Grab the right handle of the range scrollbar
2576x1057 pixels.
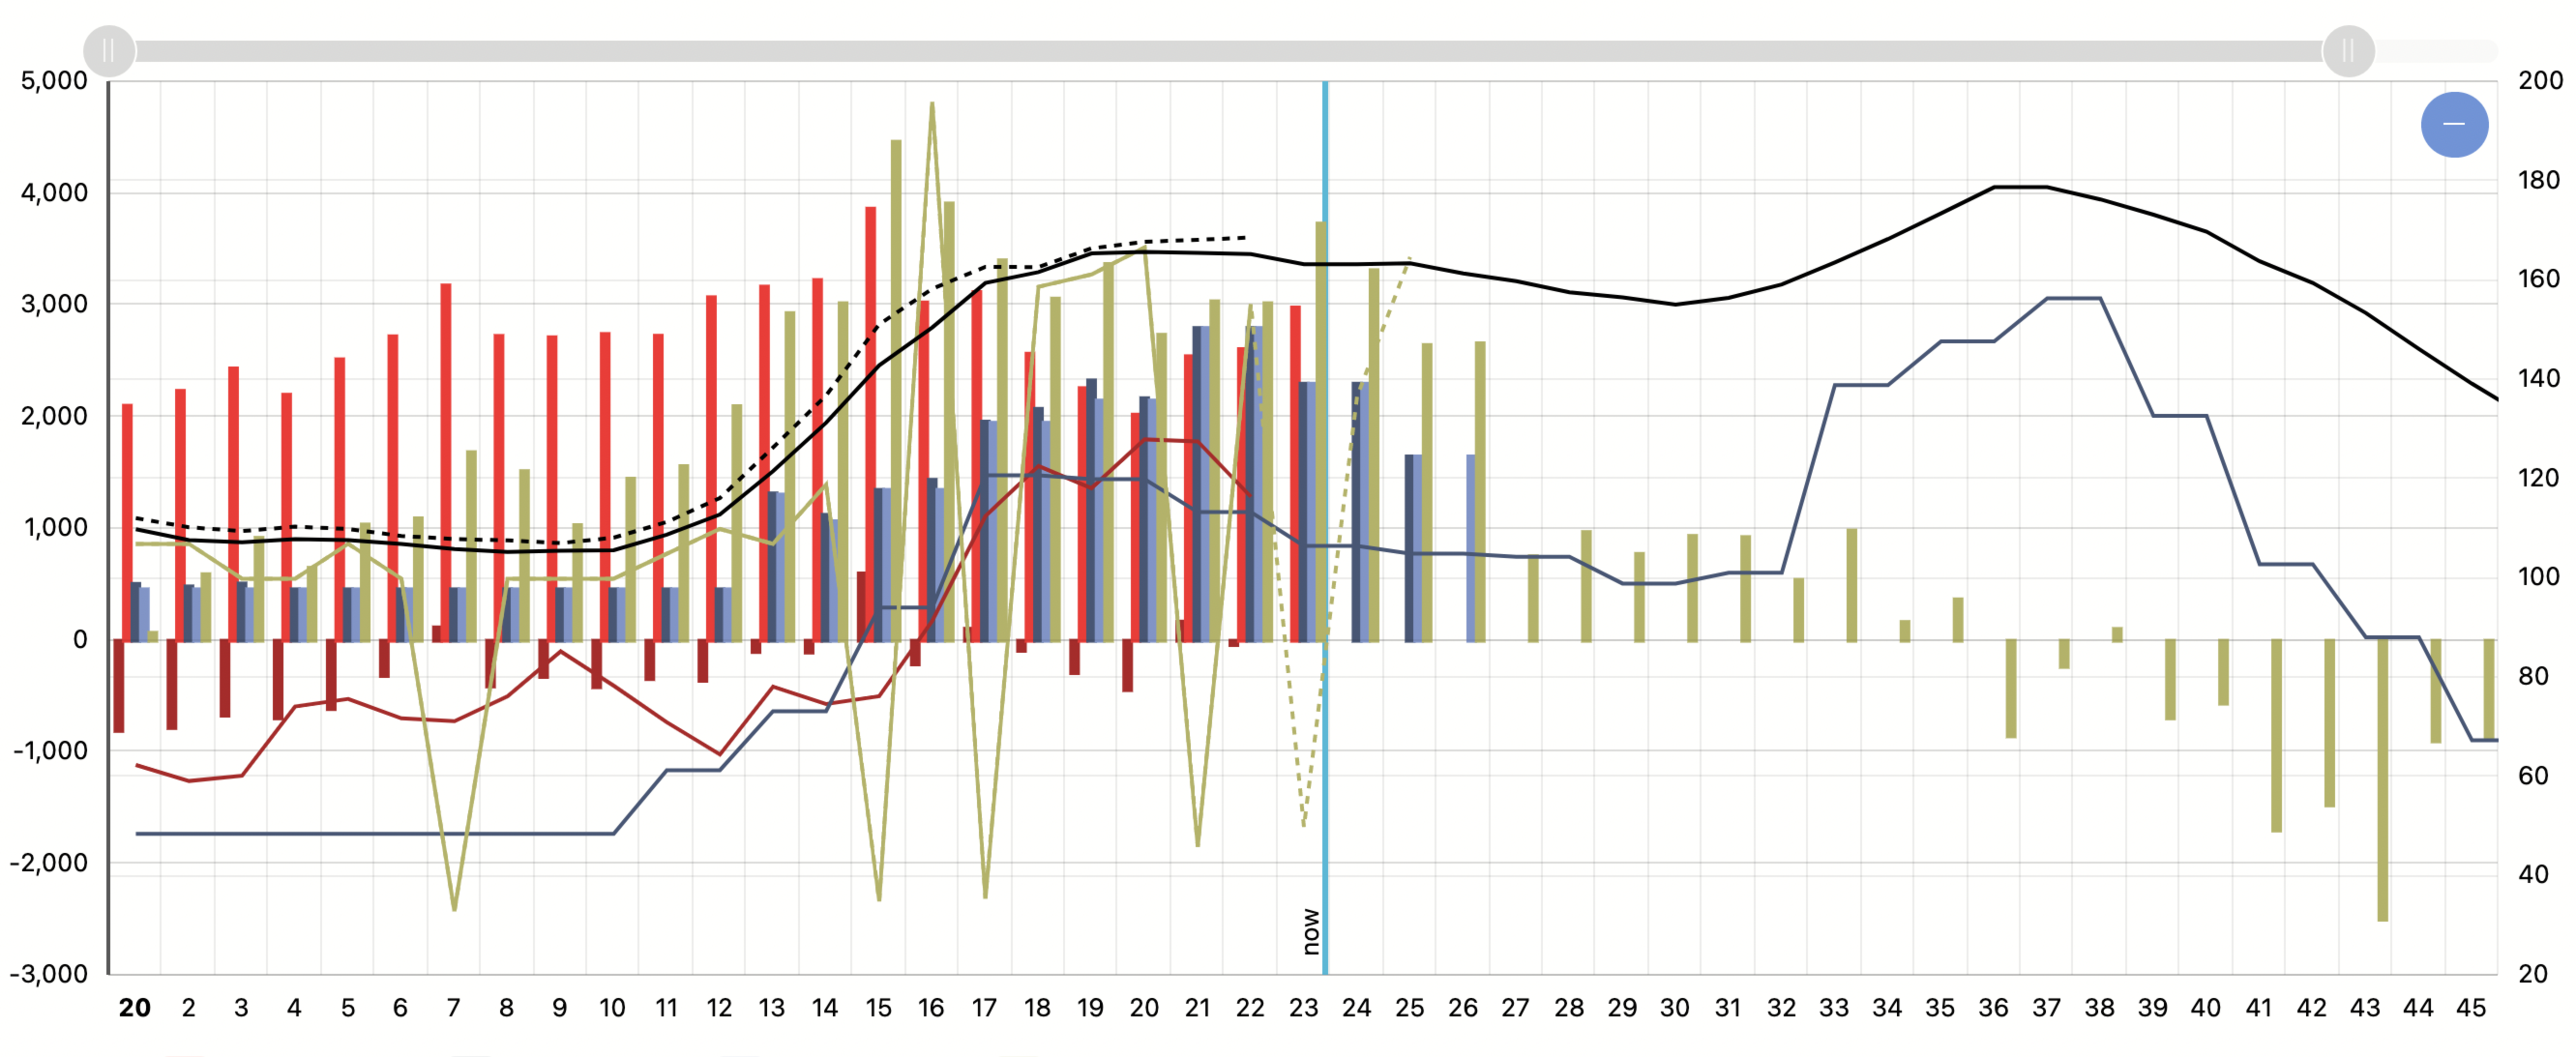pyautogui.click(x=2348, y=51)
